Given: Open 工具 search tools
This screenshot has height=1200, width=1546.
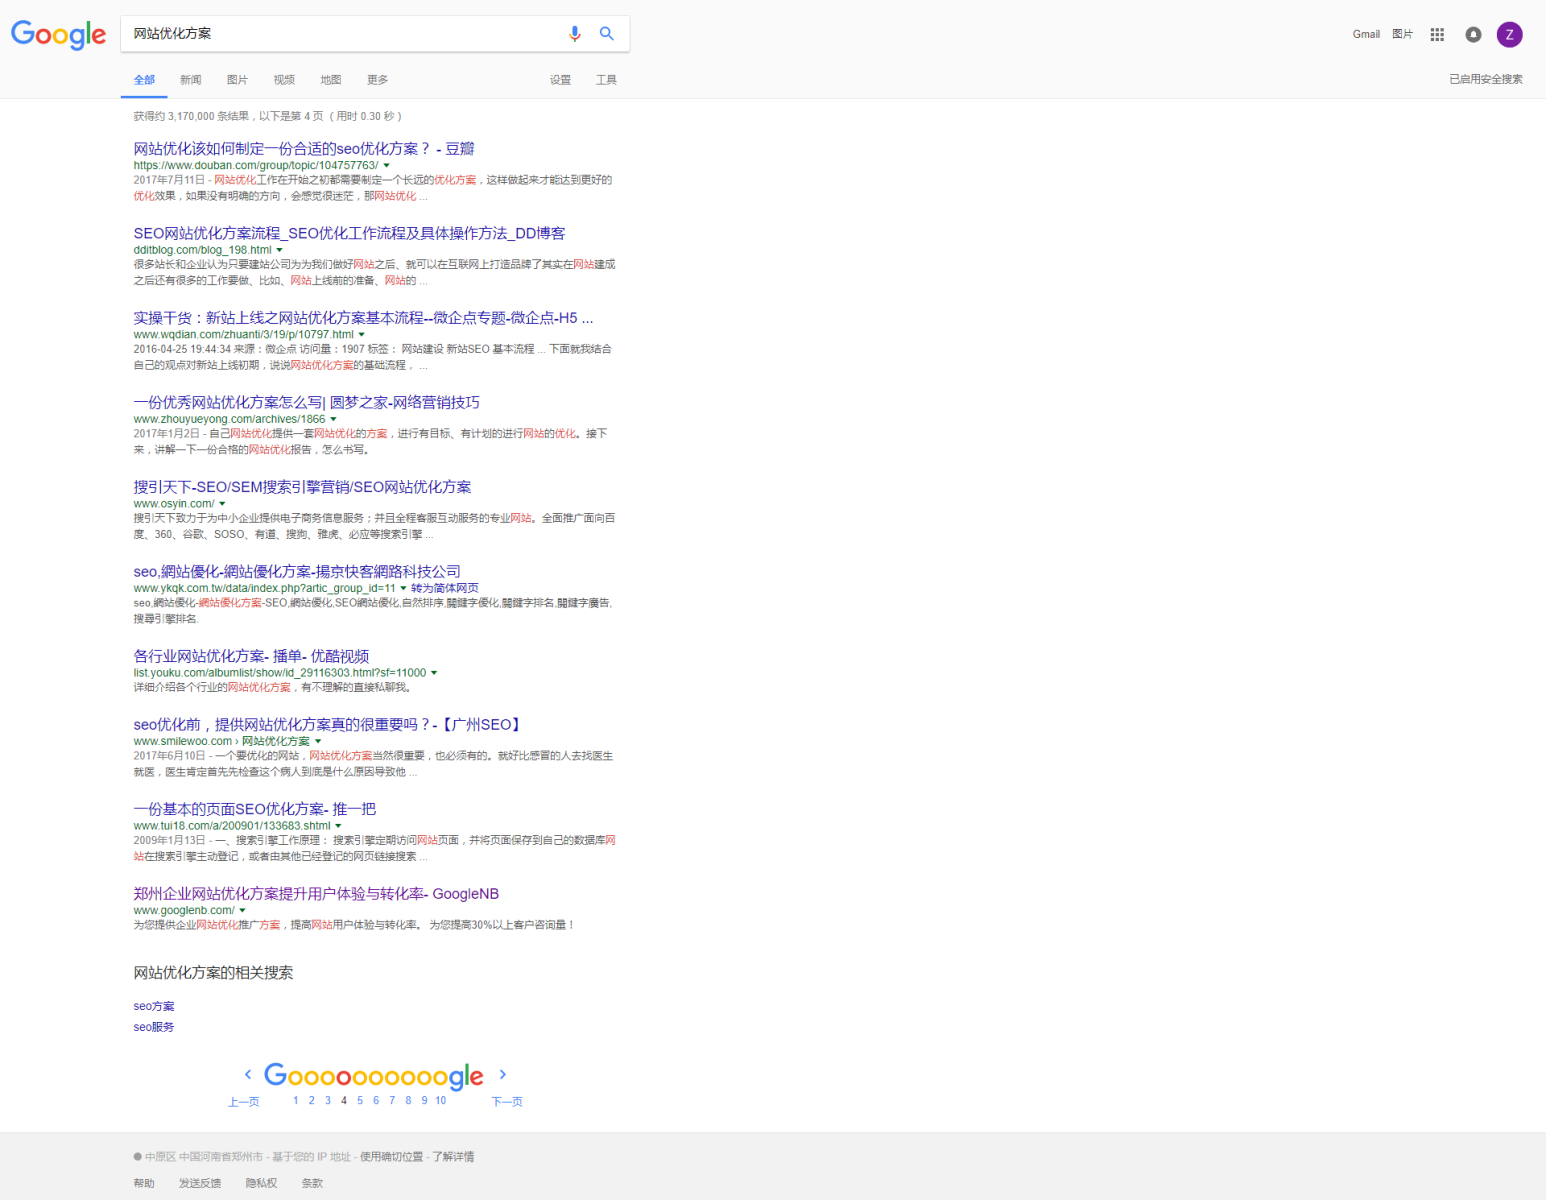Looking at the screenshot, I should tap(606, 80).
